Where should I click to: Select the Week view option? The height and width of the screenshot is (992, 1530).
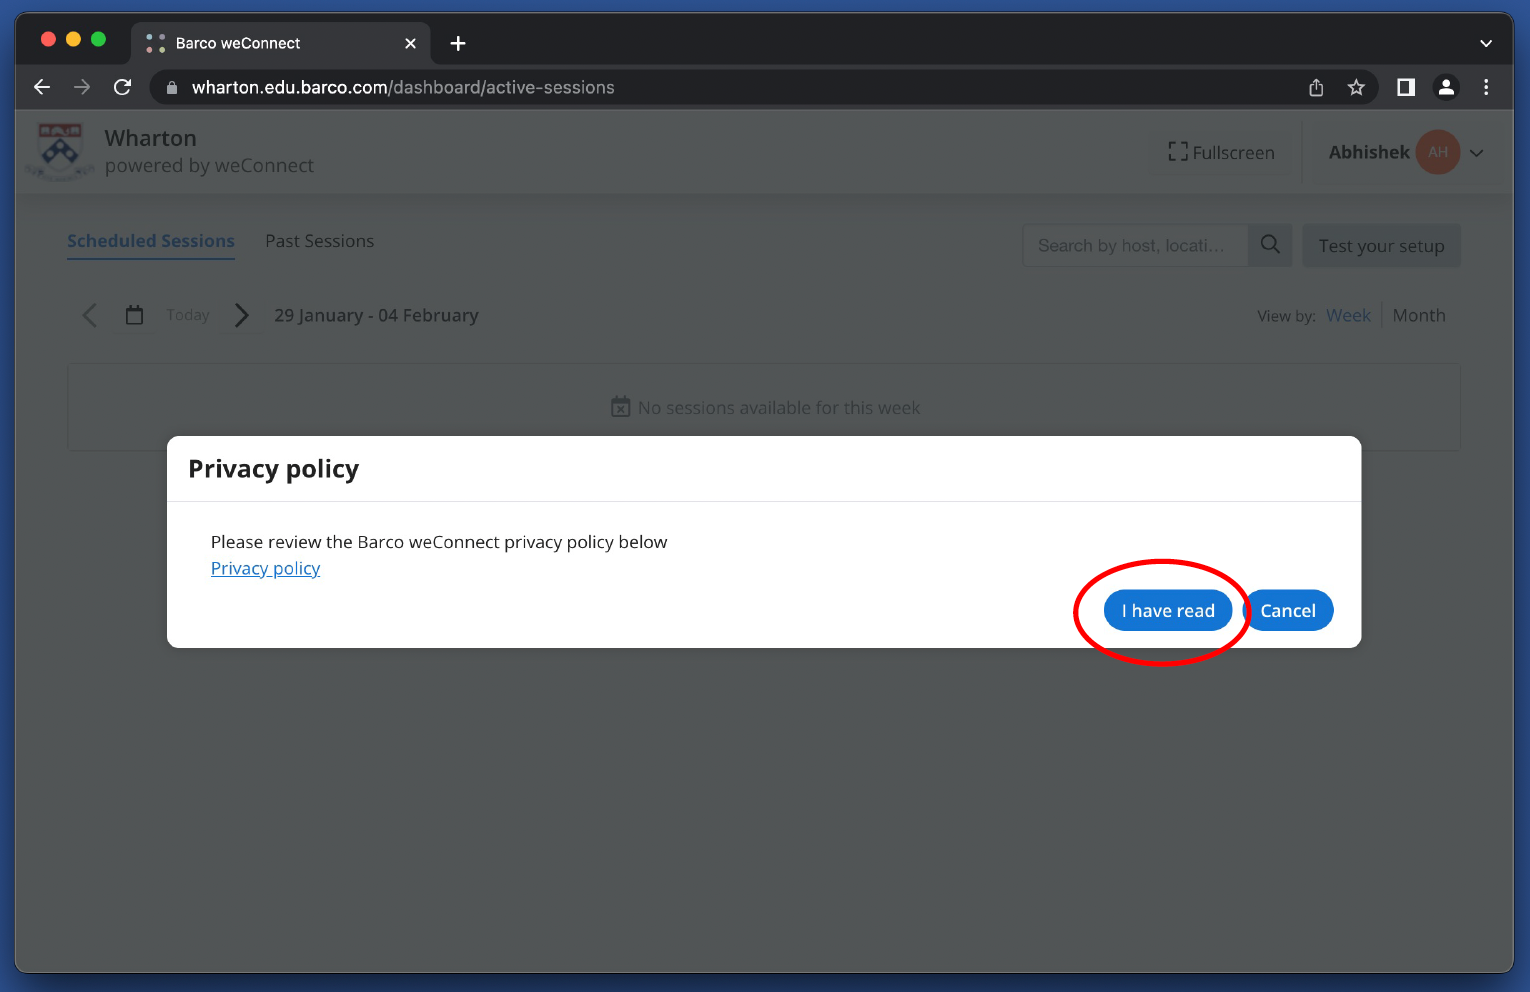coord(1348,315)
